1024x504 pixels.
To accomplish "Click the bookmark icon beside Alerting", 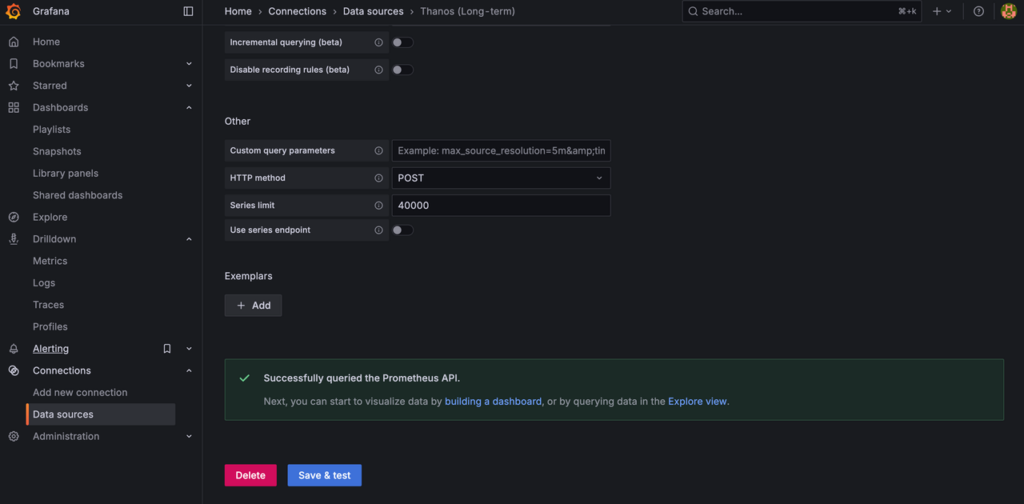I will (167, 349).
